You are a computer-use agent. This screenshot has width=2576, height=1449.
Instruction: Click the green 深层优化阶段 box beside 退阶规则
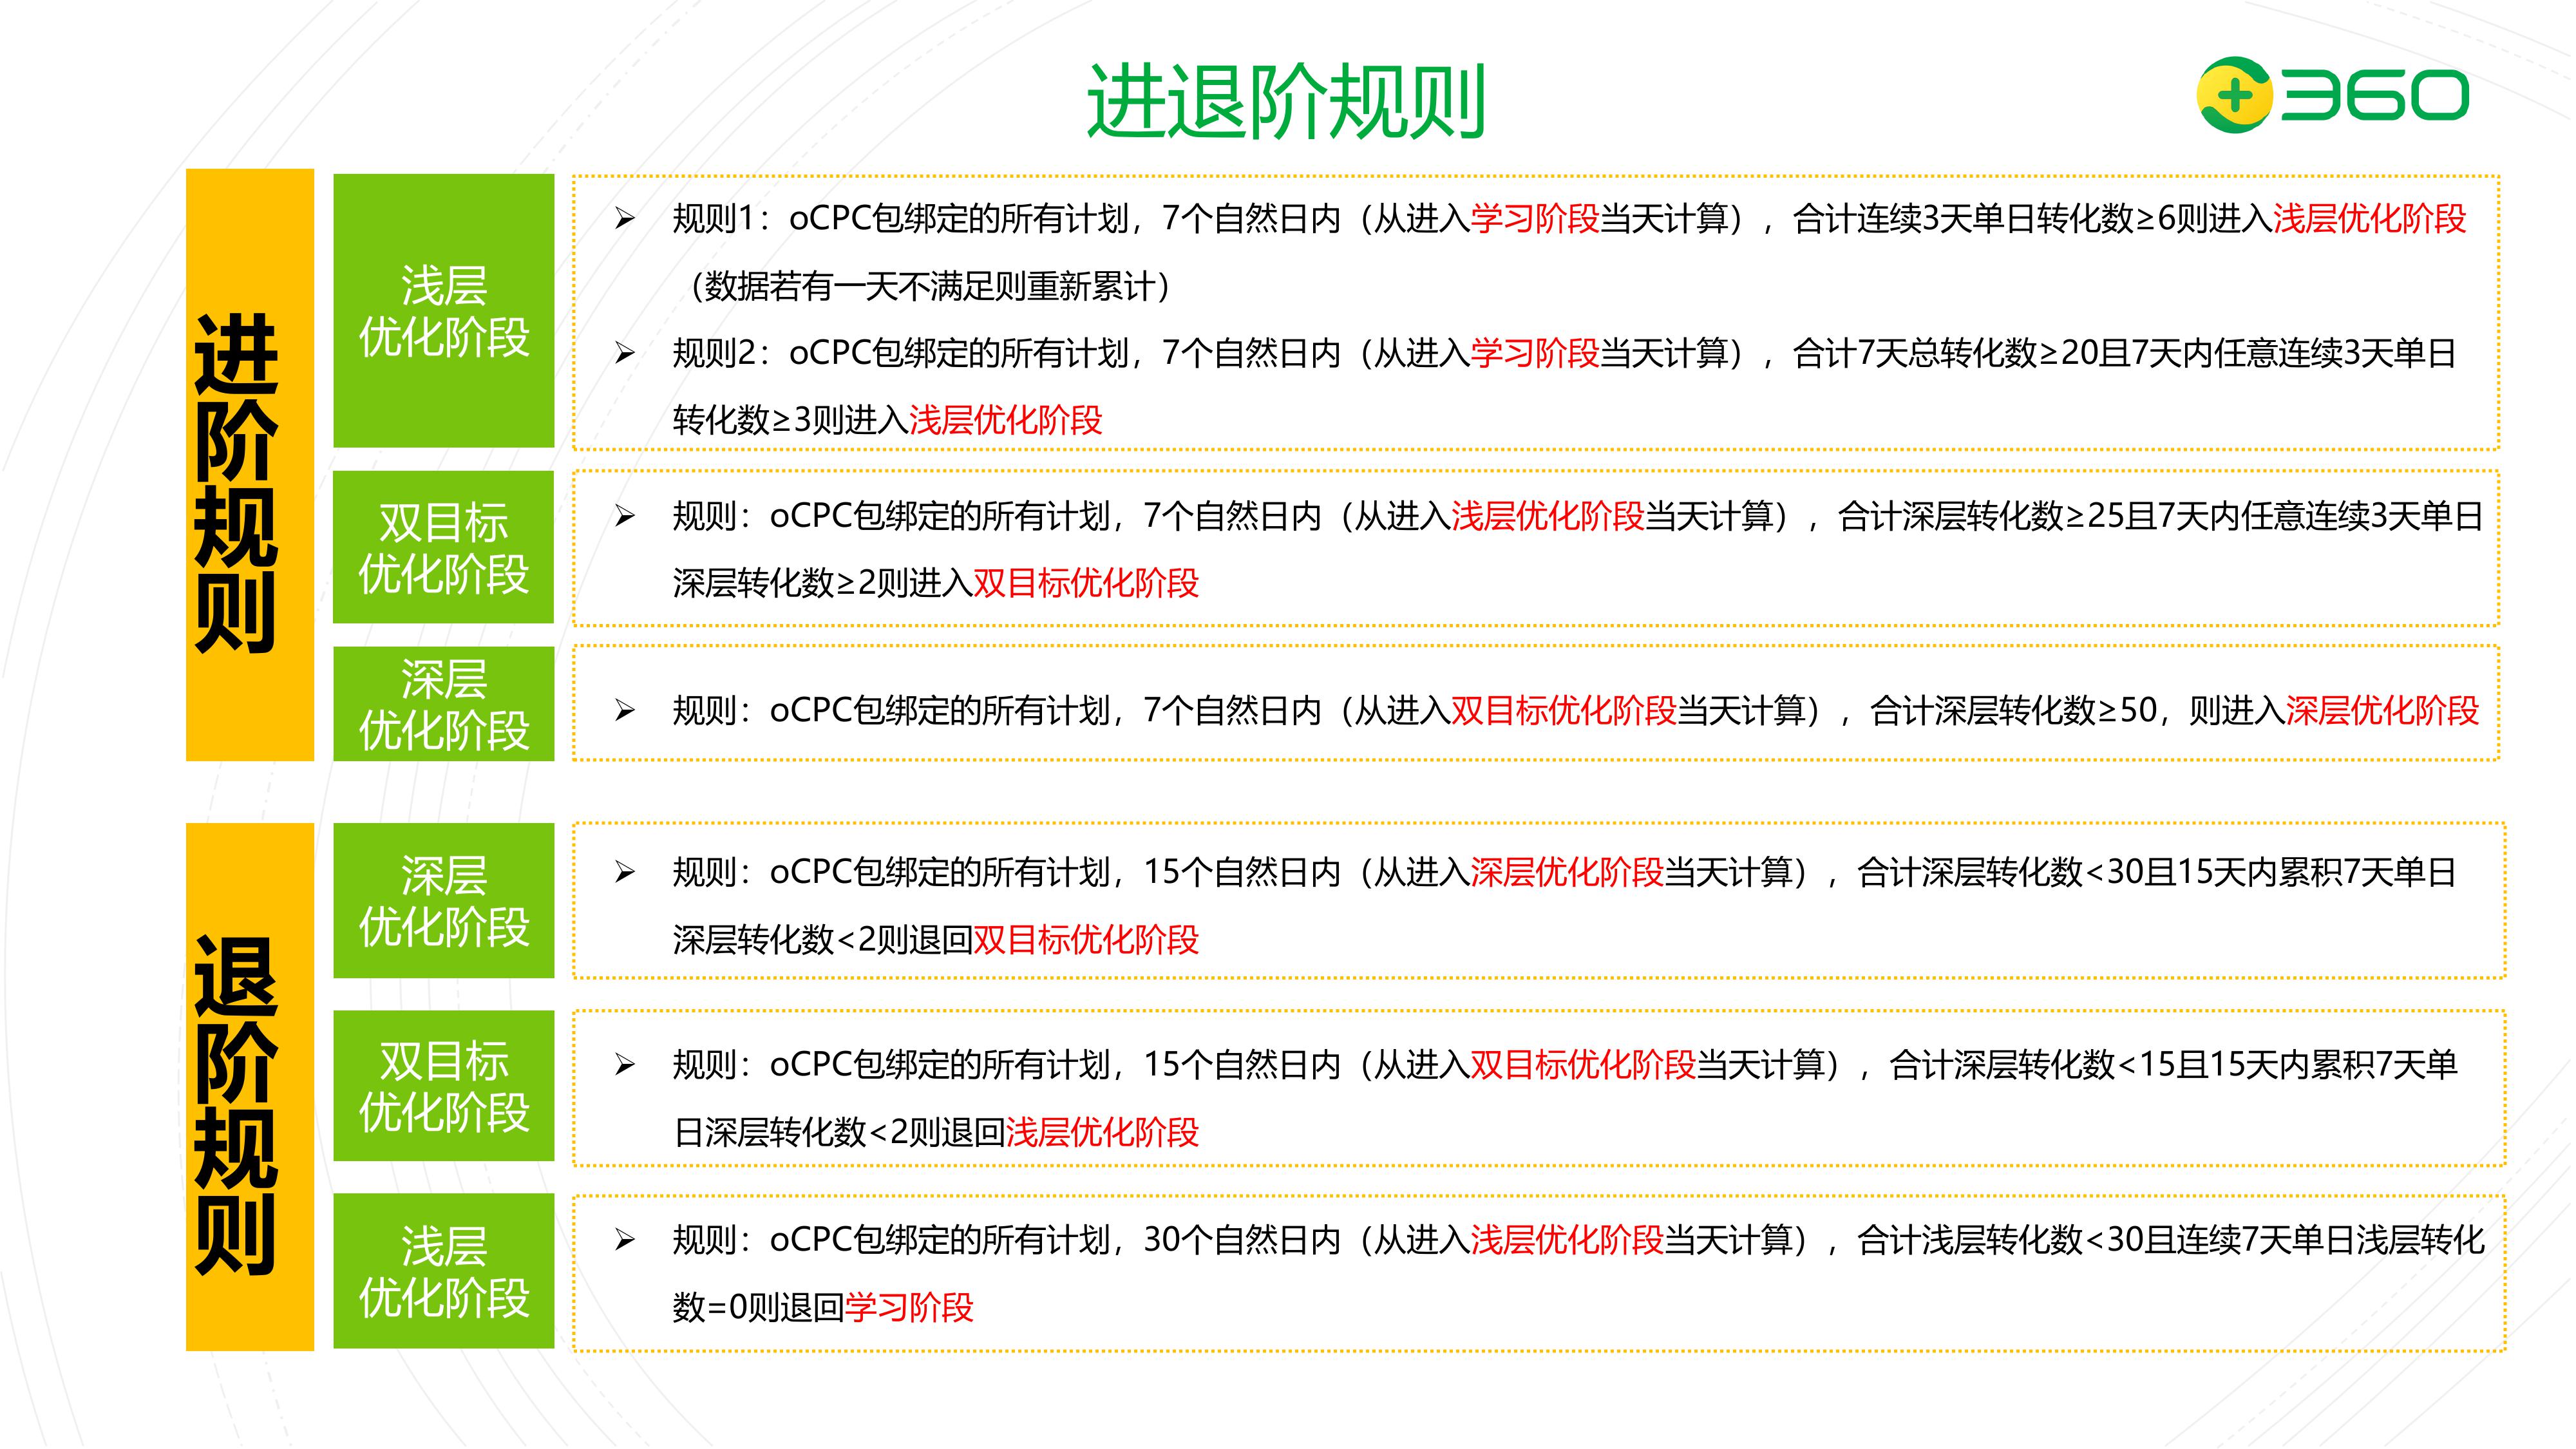coord(444,900)
